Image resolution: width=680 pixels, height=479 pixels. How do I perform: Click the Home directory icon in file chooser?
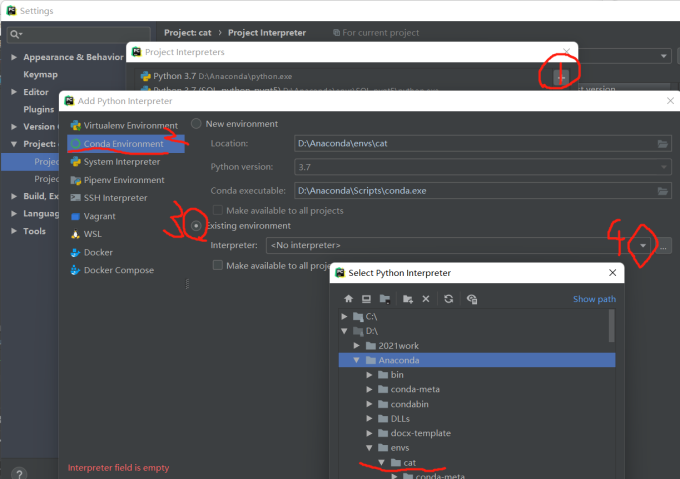tap(348, 299)
